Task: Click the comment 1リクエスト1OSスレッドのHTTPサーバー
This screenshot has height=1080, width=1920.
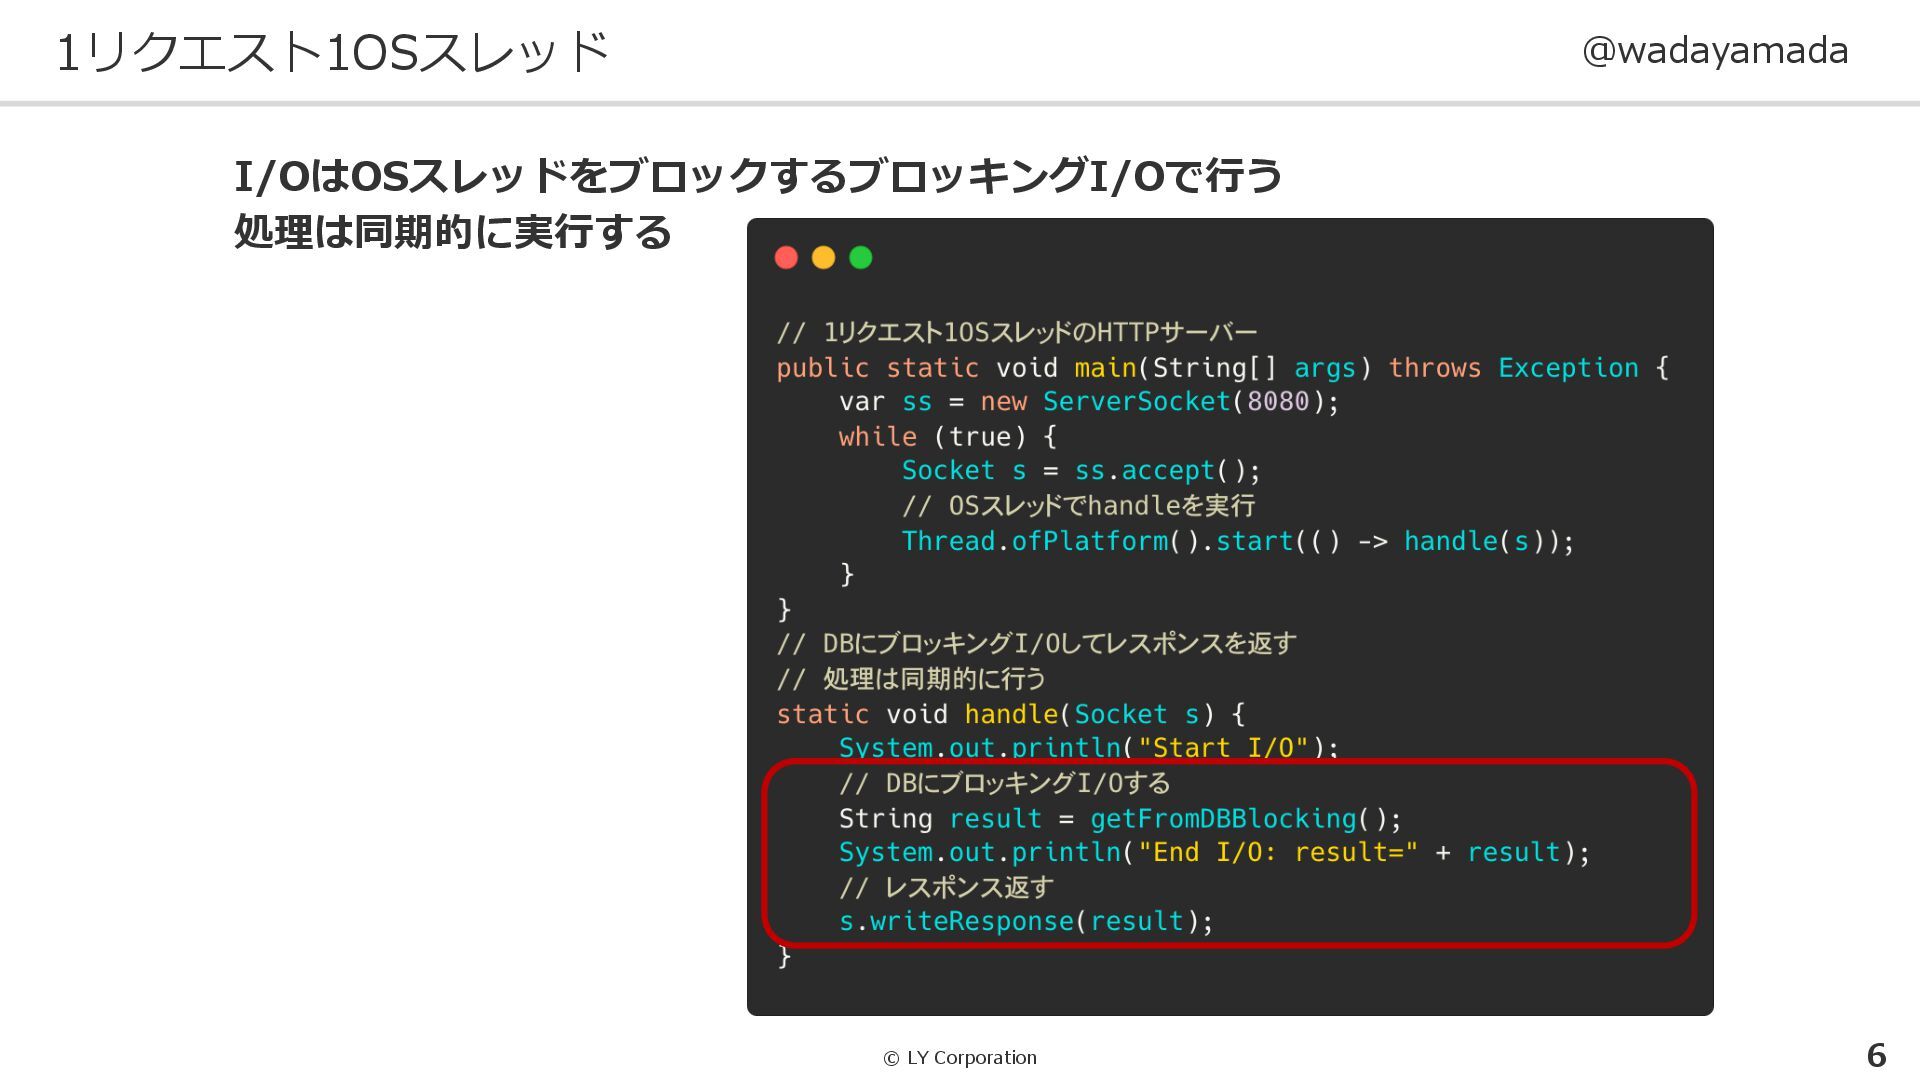Action: point(1016,332)
